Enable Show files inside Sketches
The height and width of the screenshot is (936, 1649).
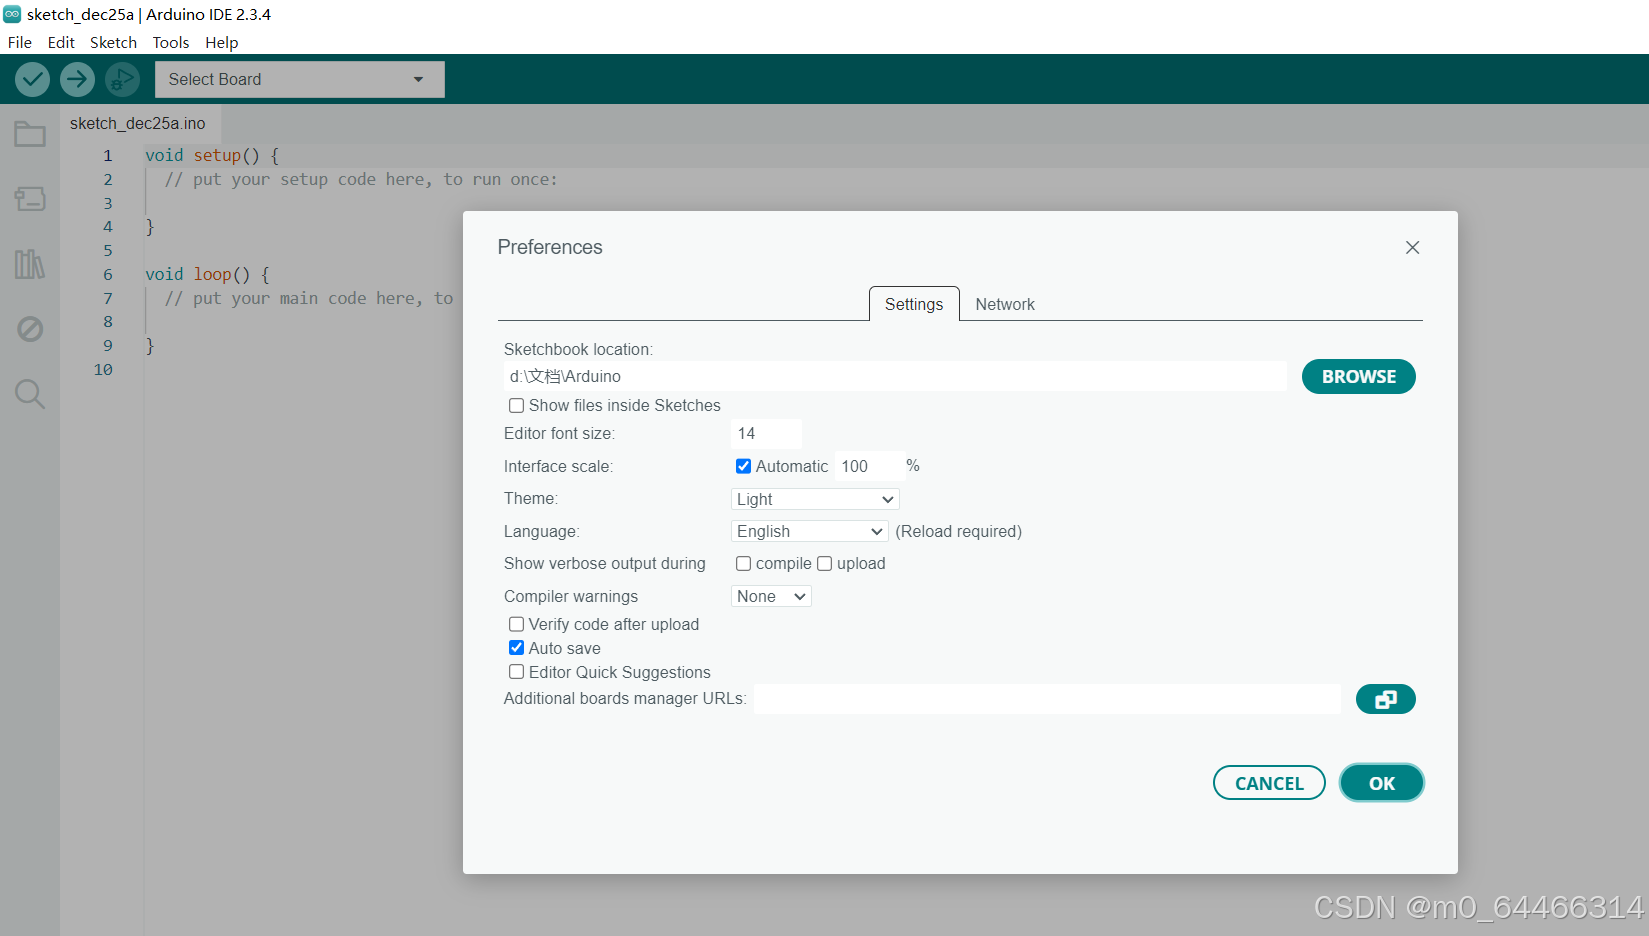[x=516, y=405]
